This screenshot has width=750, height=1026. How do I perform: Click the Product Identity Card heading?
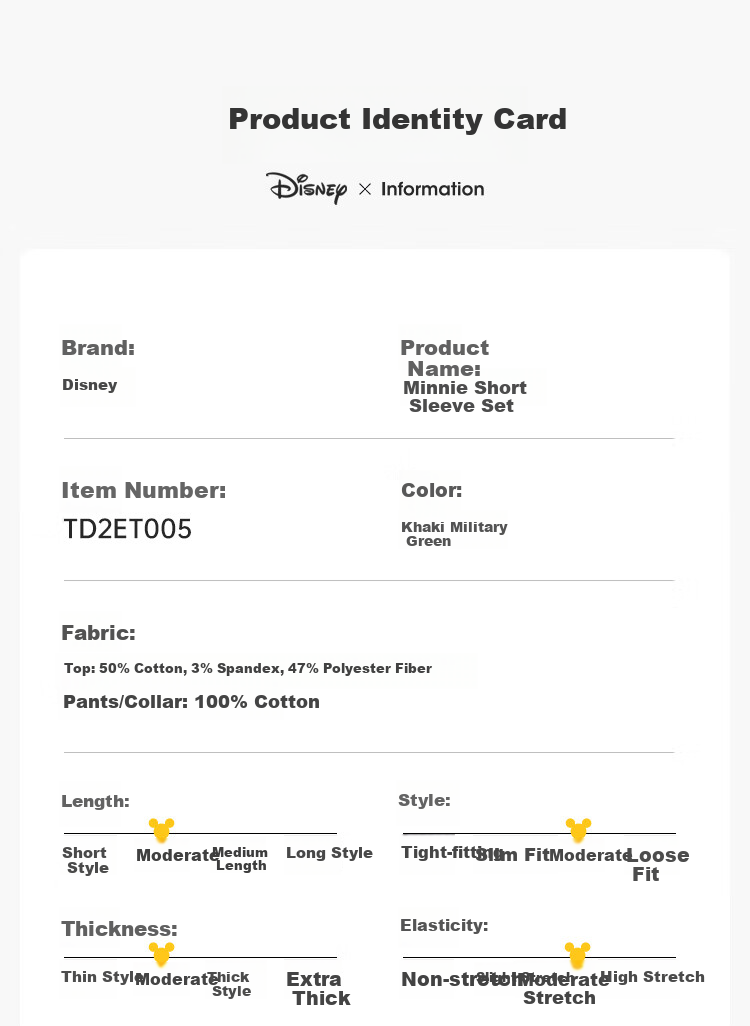tap(397, 119)
